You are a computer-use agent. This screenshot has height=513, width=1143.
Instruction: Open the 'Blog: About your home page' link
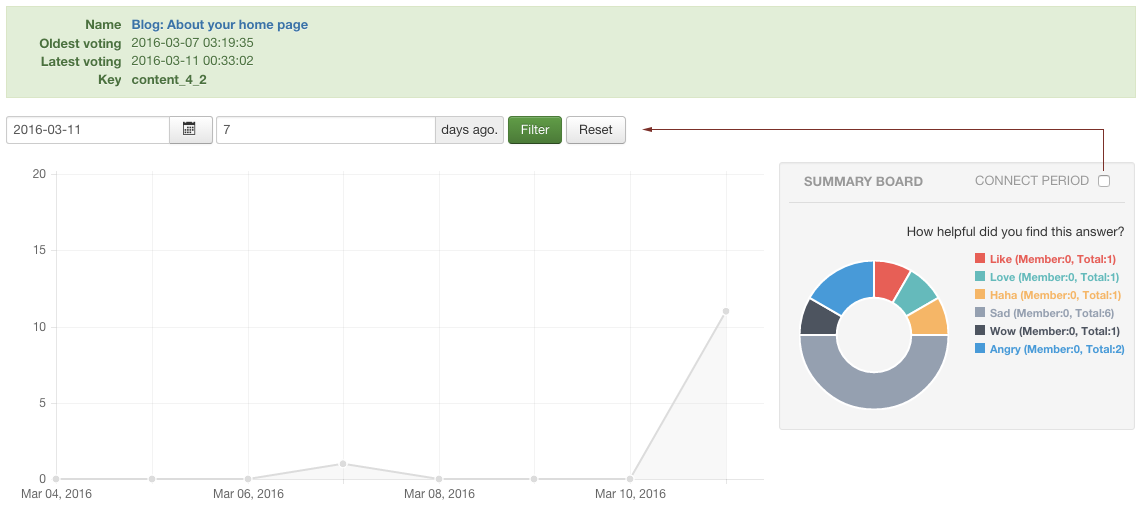[x=220, y=24]
